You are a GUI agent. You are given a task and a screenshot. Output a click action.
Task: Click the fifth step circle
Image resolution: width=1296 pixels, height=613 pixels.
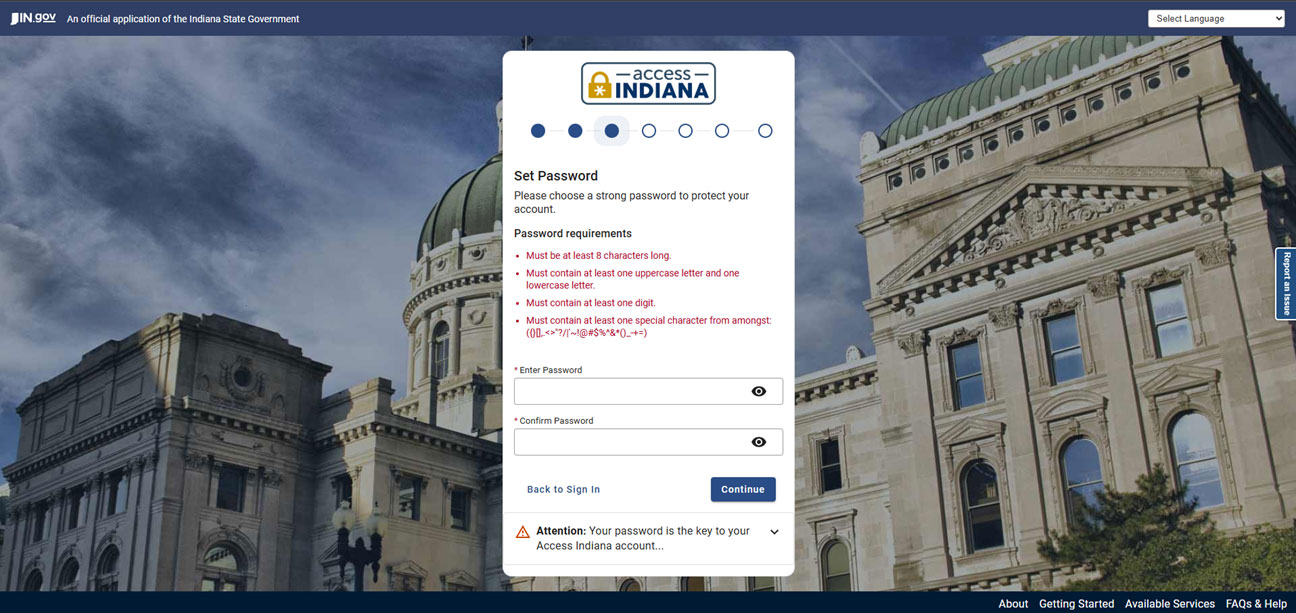pyautogui.click(x=685, y=131)
